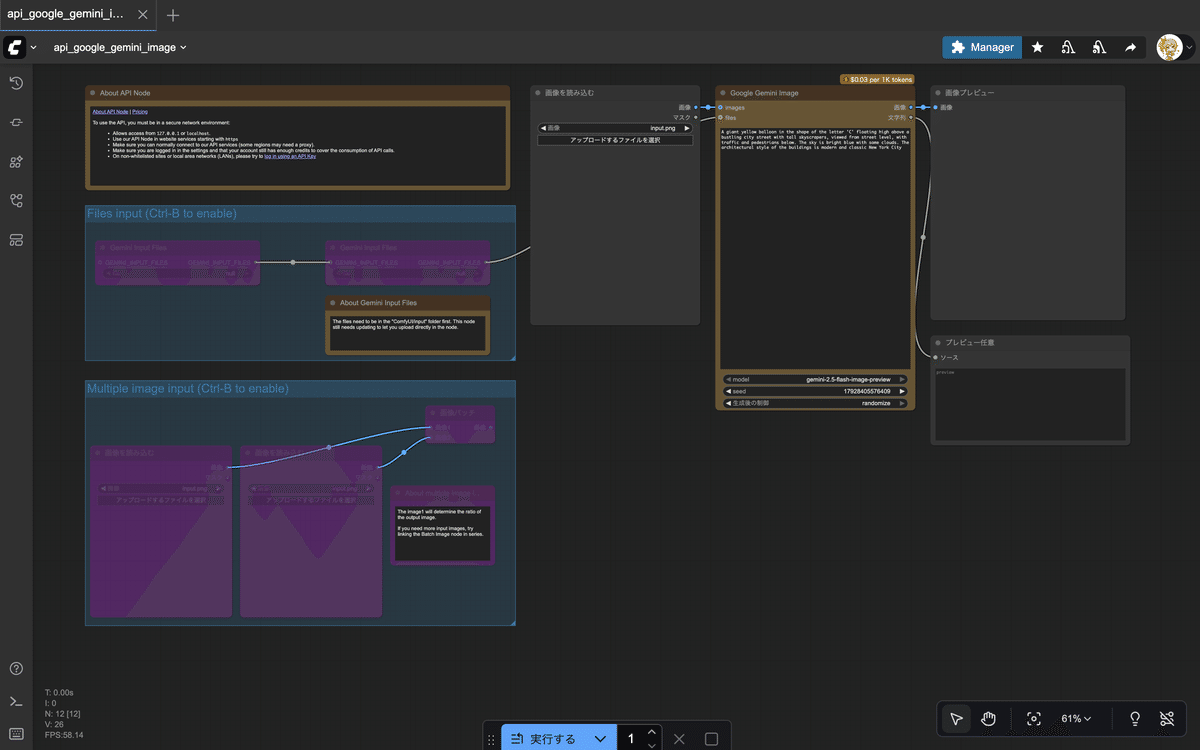Image resolution: width=1200 pixels, height=750 pixels.
Task: Open the Manager button
Action: (x=982, y=47)
